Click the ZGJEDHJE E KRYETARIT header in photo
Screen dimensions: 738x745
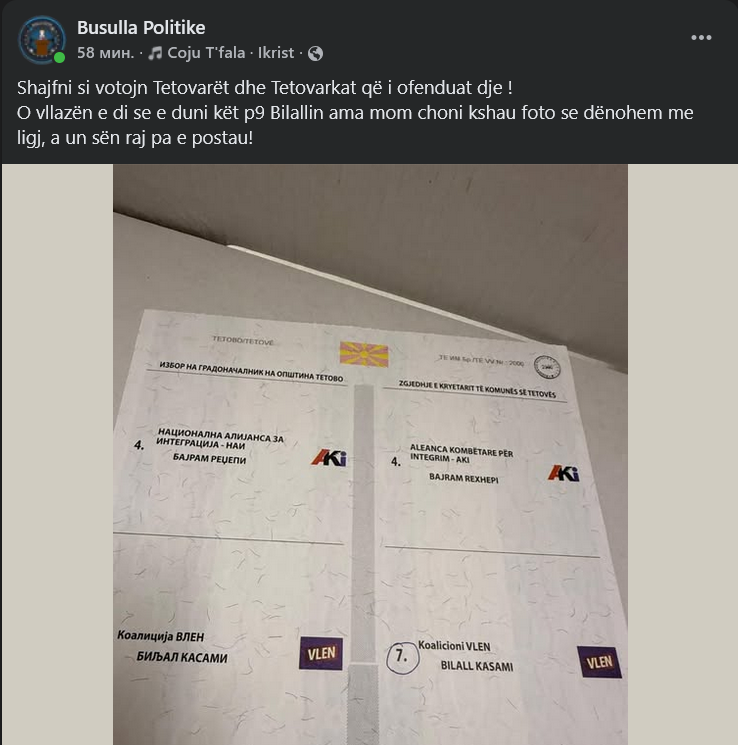(x=477, y=389)
